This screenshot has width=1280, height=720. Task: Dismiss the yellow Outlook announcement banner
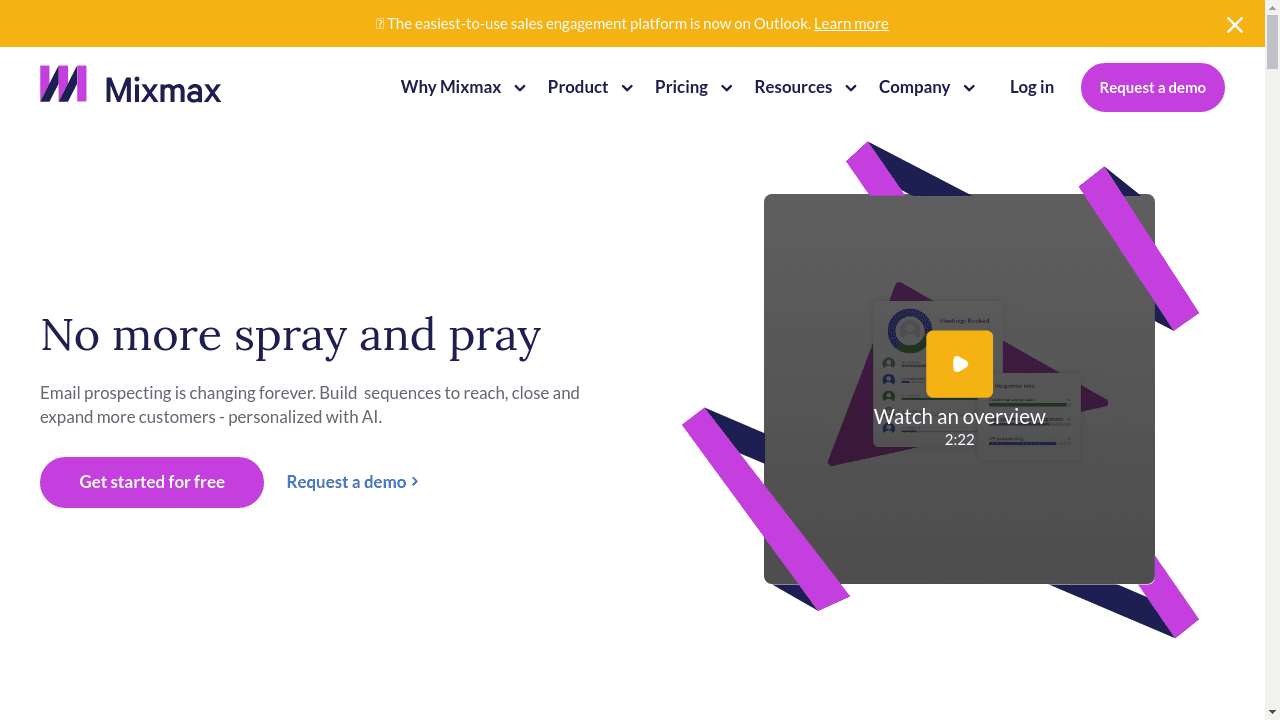pos(1235,25)
